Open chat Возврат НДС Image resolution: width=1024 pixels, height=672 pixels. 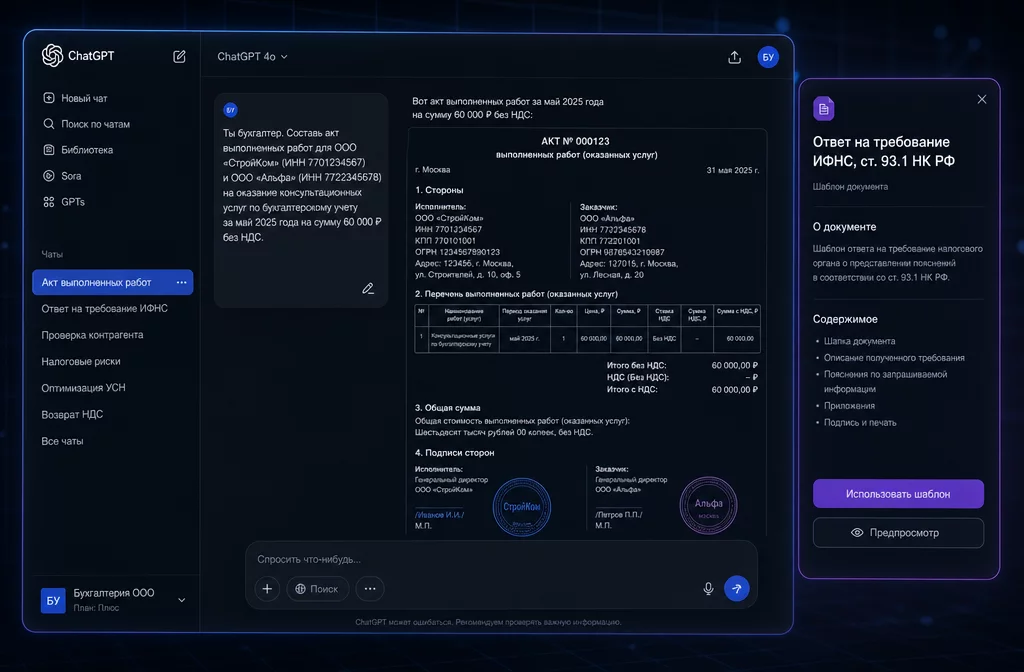click(72, 414)
